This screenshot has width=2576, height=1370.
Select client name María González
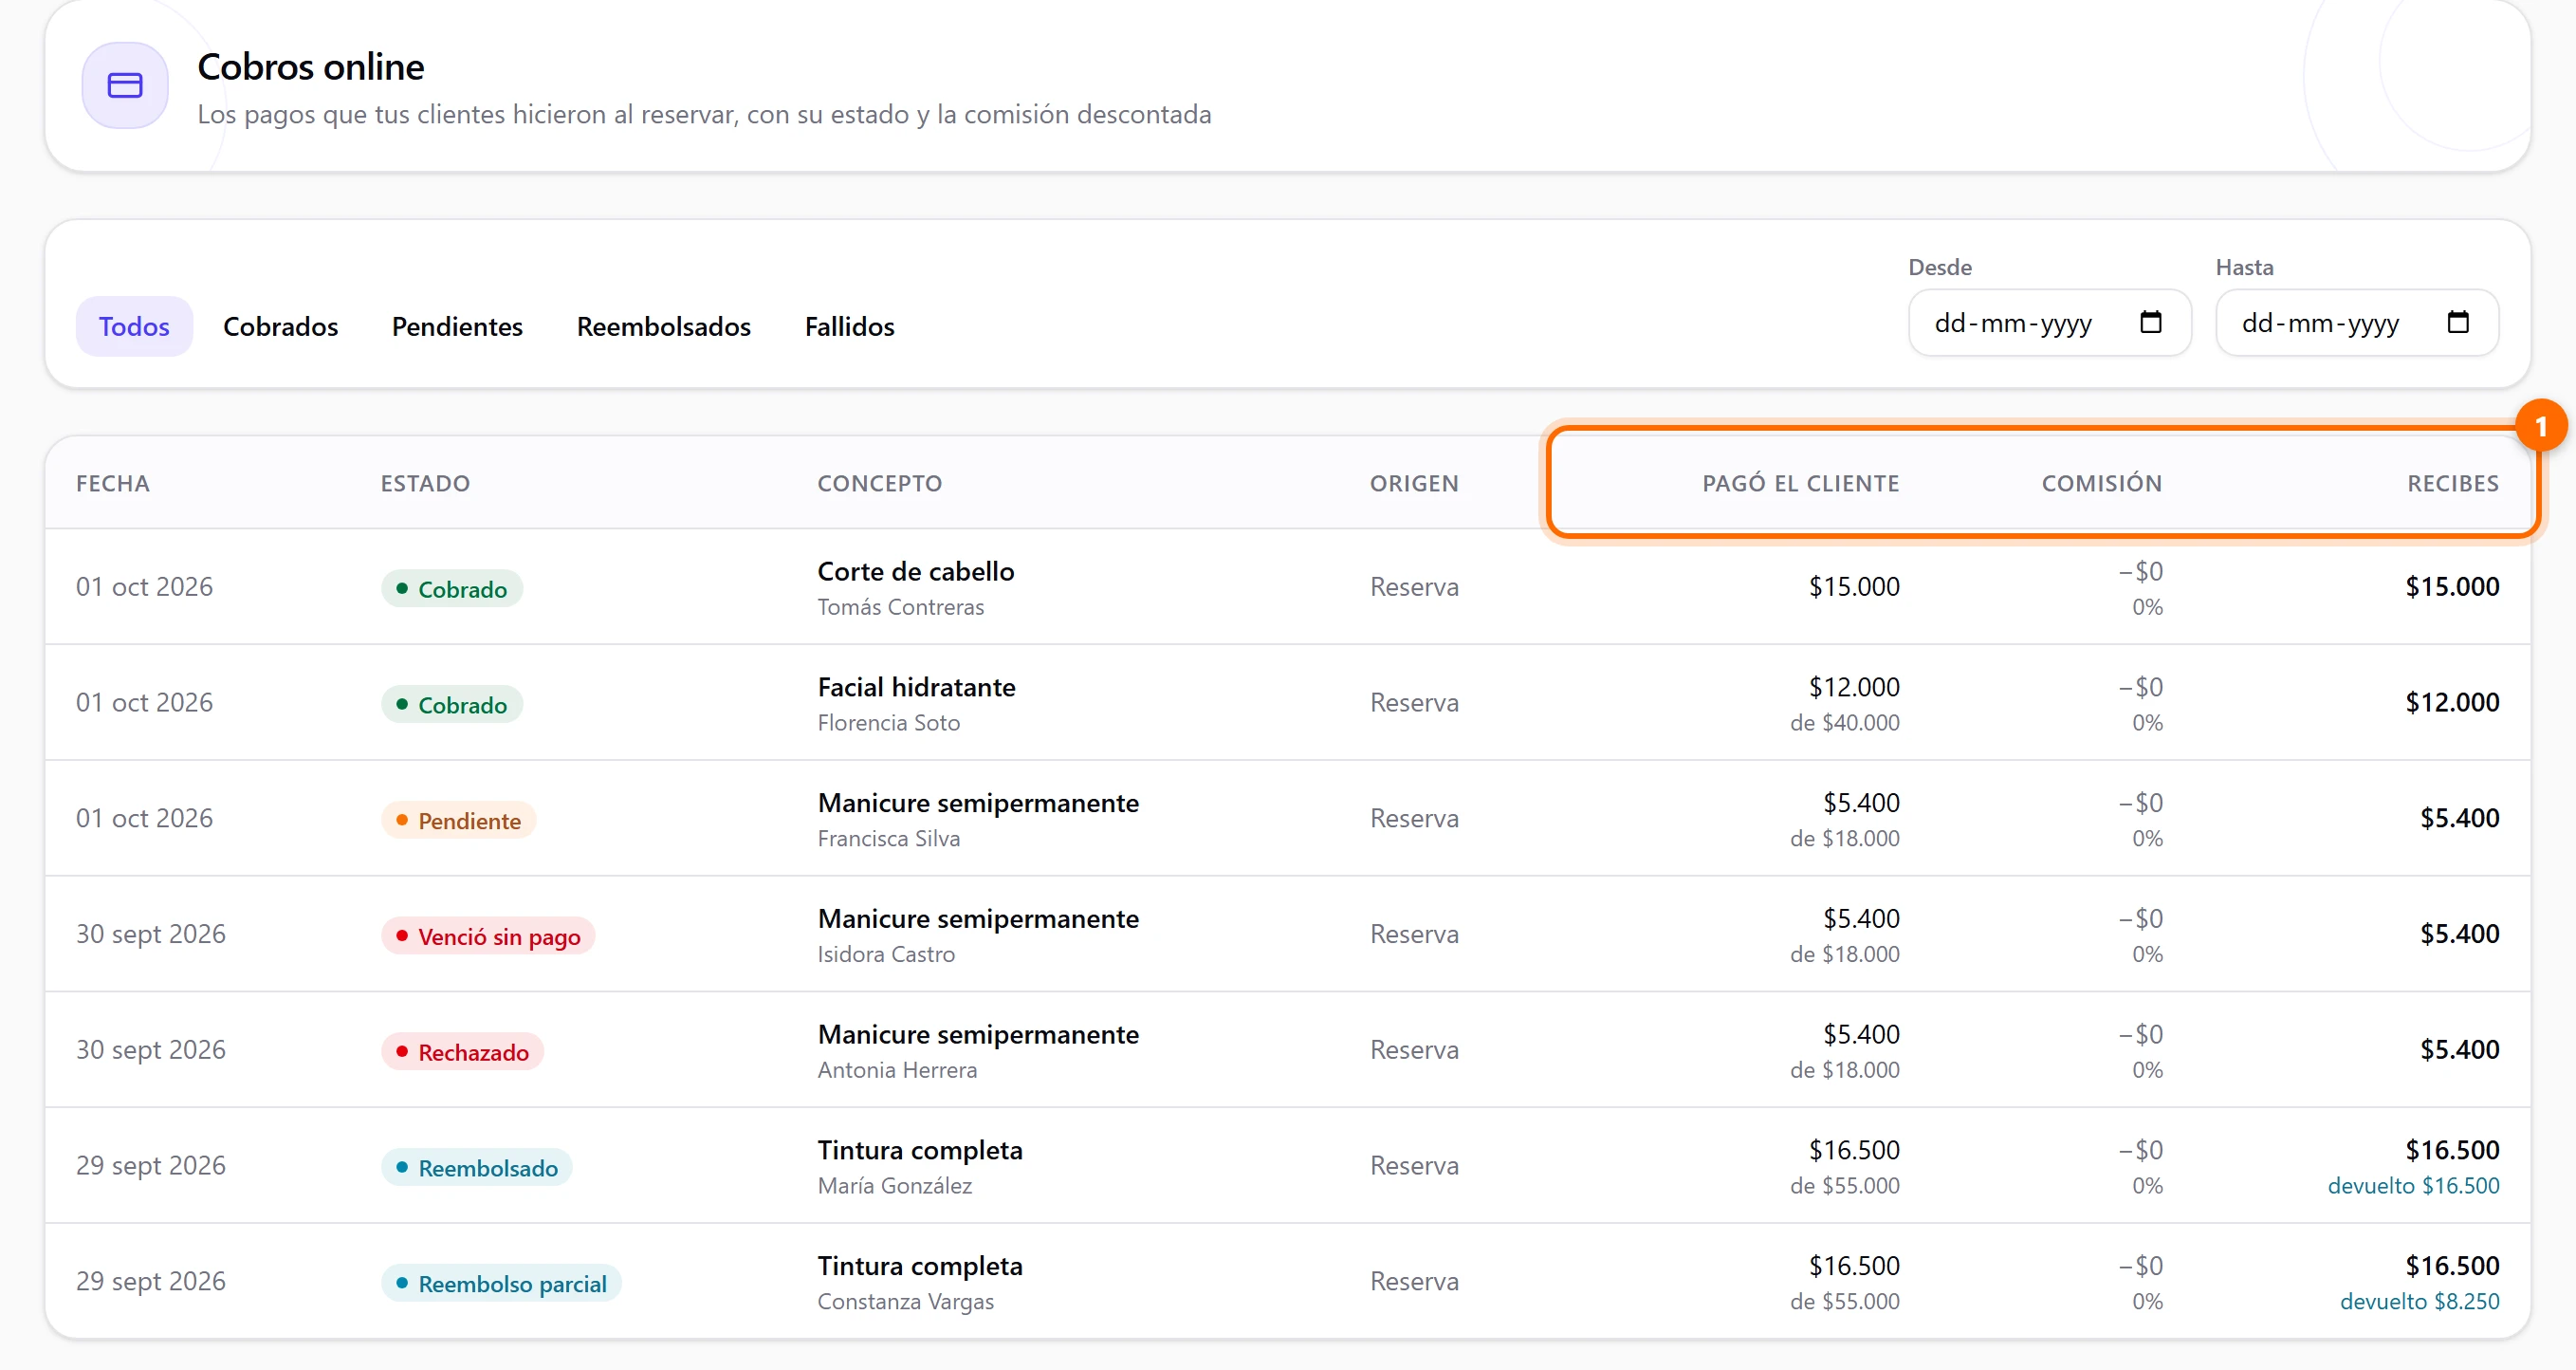click(x=894, y=1186)
